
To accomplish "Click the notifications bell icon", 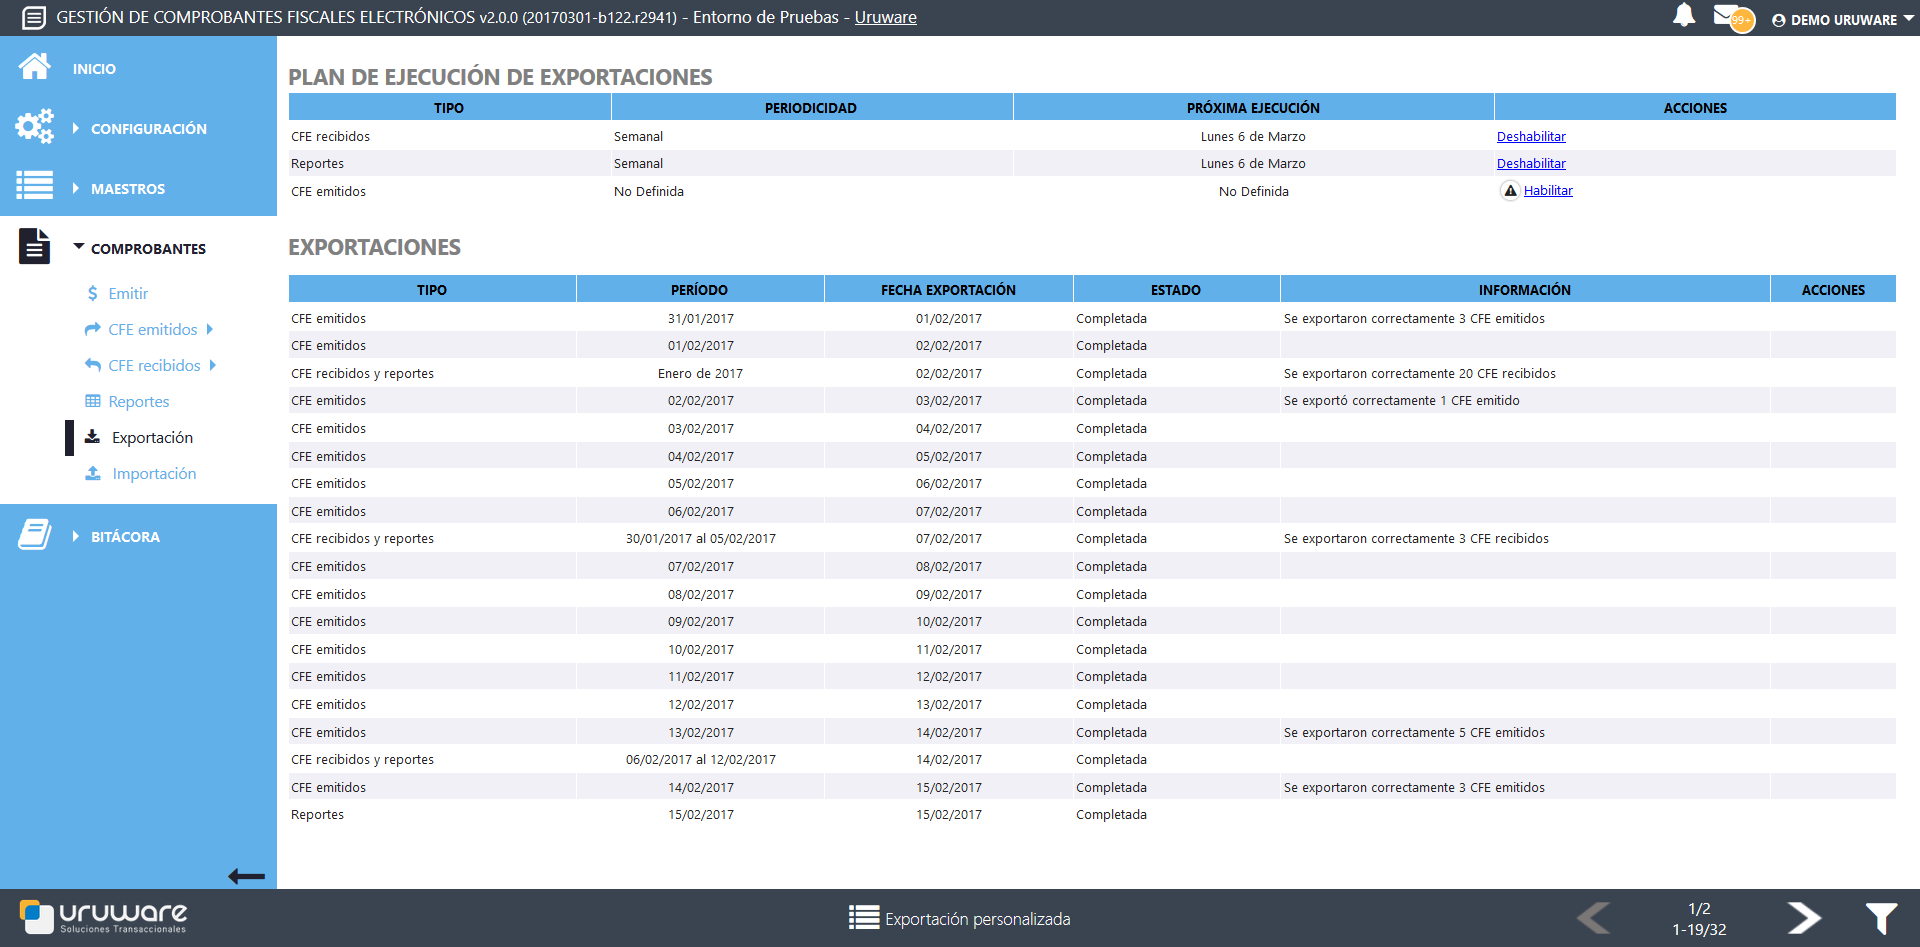I will (x=1684, y=16).
